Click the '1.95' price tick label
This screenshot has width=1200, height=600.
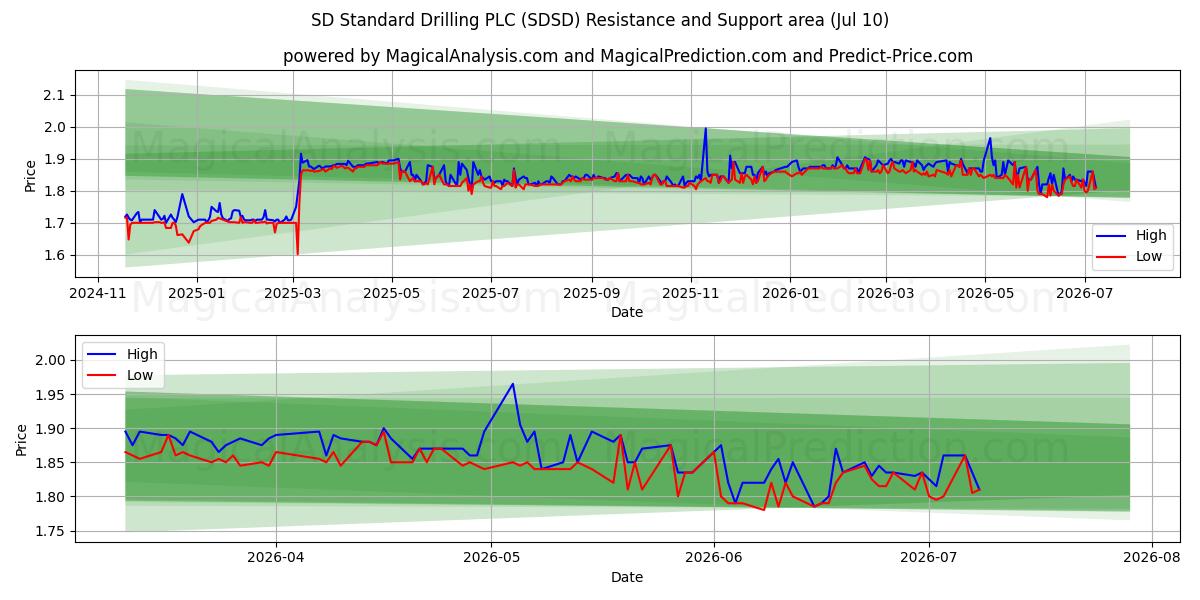(50, 395)
